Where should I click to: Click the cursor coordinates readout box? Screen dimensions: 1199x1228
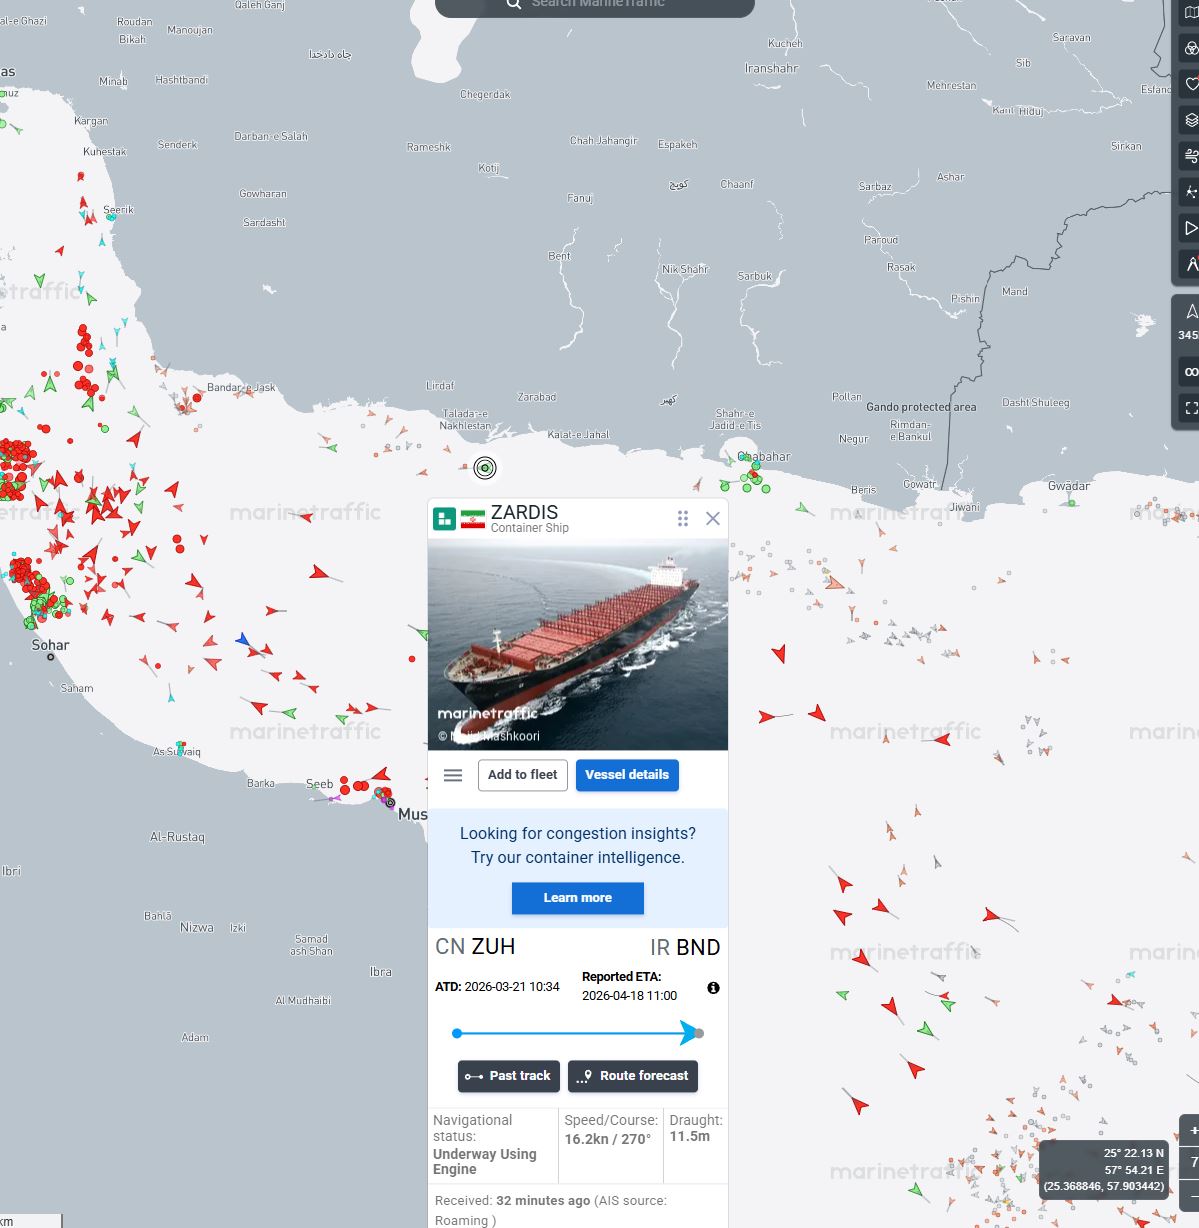1104,1169
